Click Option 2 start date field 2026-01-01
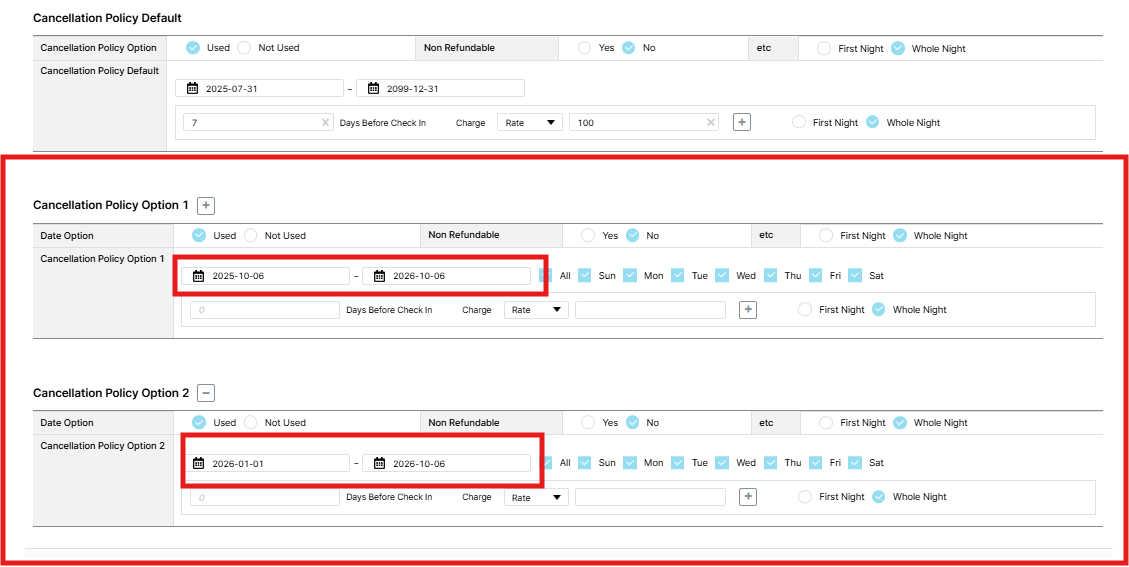This screenshot has width=1129, height=567. click(x=266, y=463)
